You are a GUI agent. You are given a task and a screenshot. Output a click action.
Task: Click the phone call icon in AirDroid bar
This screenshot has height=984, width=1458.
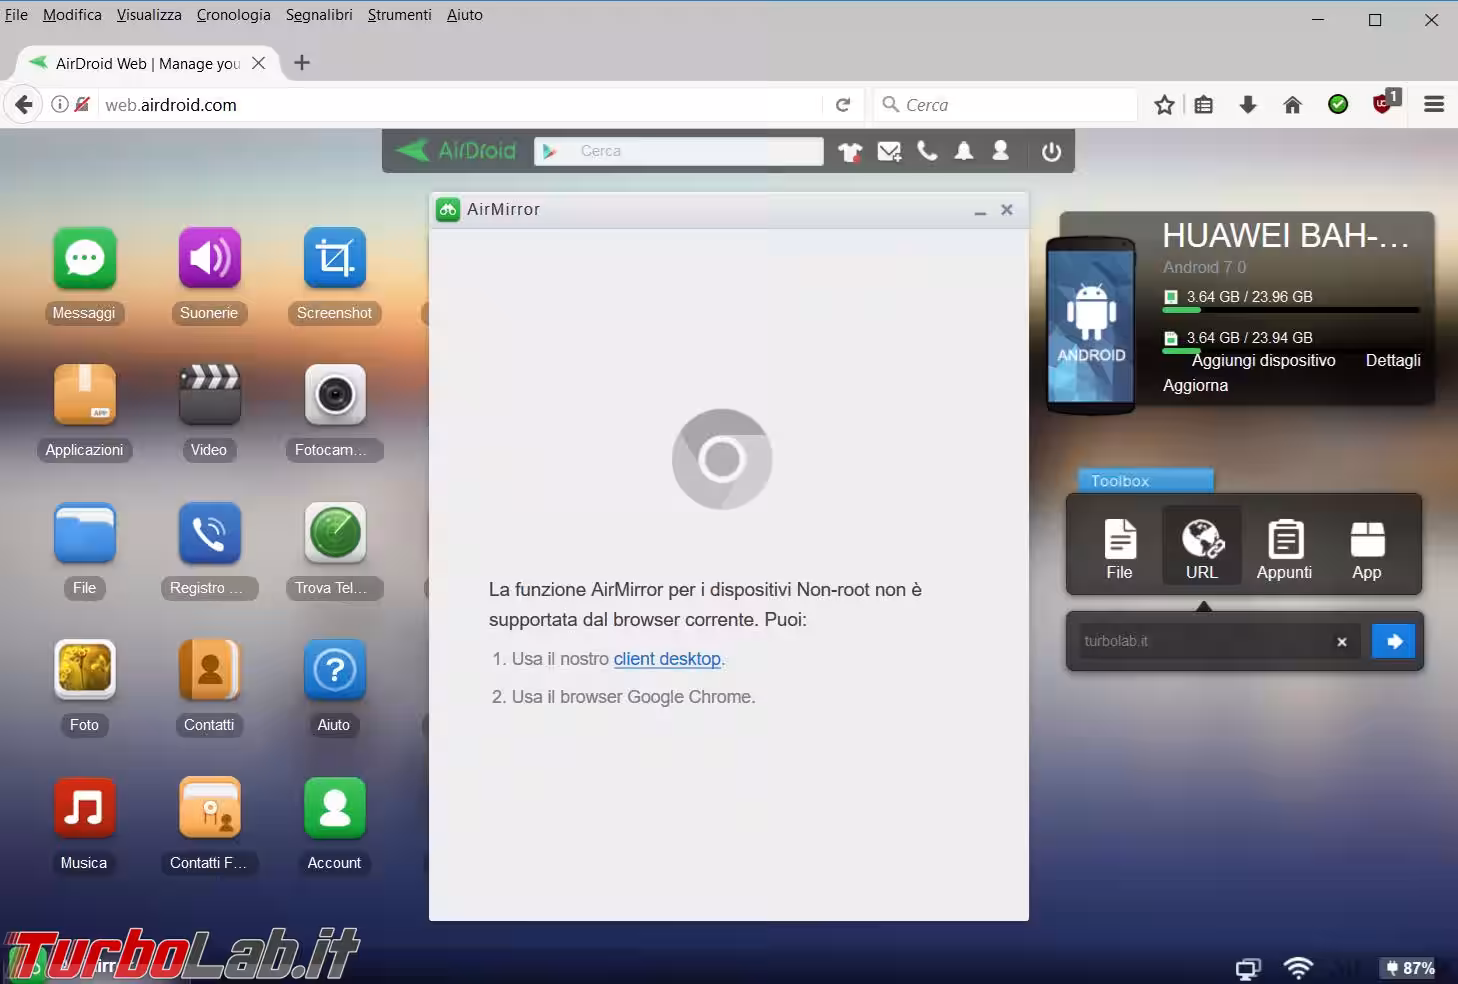tap(927, 151)
